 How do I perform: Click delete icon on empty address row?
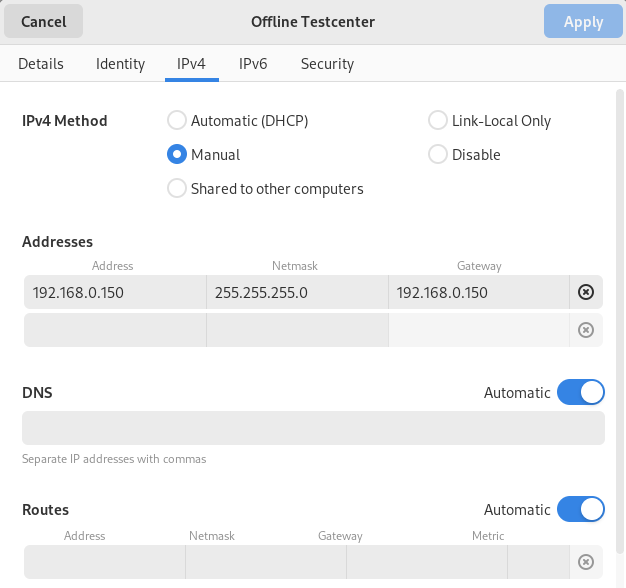pos(586,330)
